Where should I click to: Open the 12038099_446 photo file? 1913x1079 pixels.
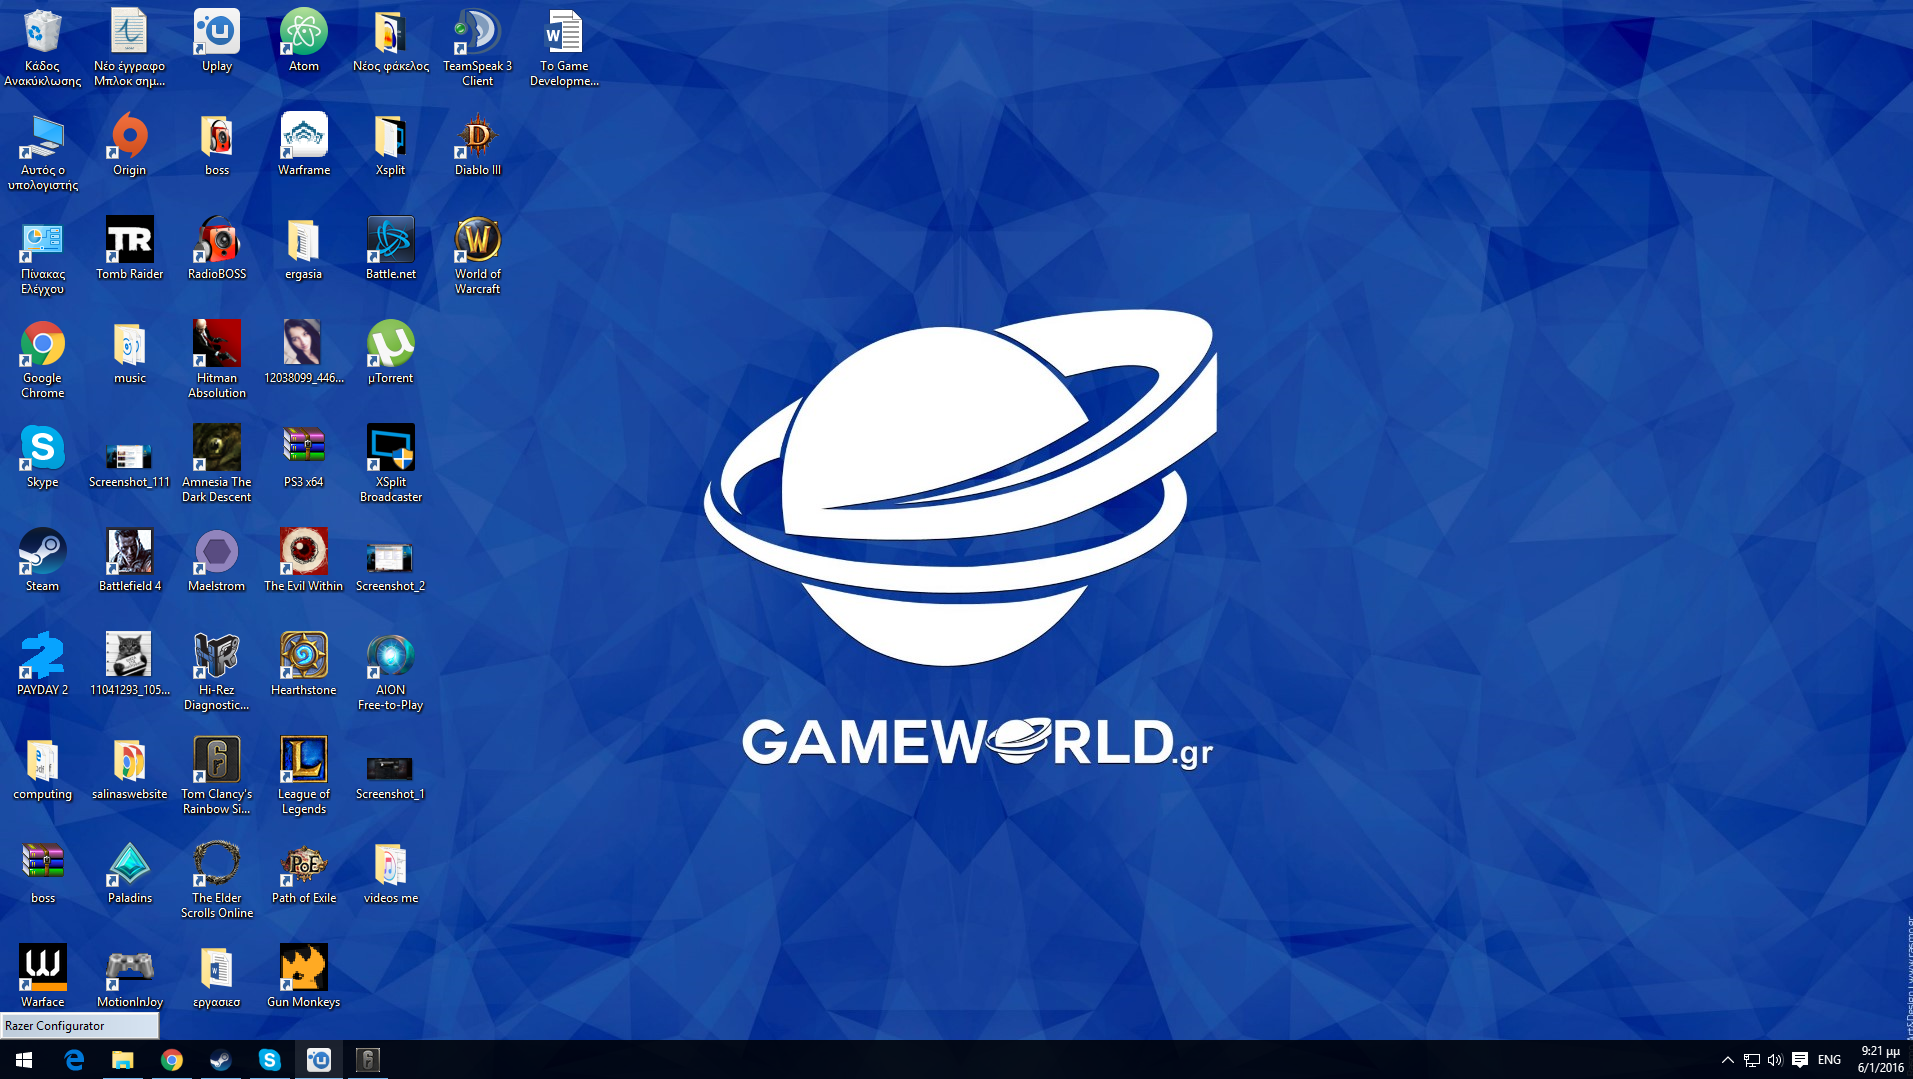tap(303, 352)
